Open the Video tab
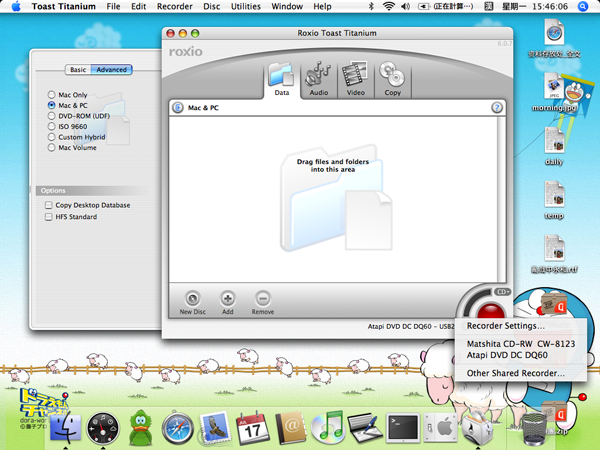Viewport: 600px width, 450px height. click(355, 79)
